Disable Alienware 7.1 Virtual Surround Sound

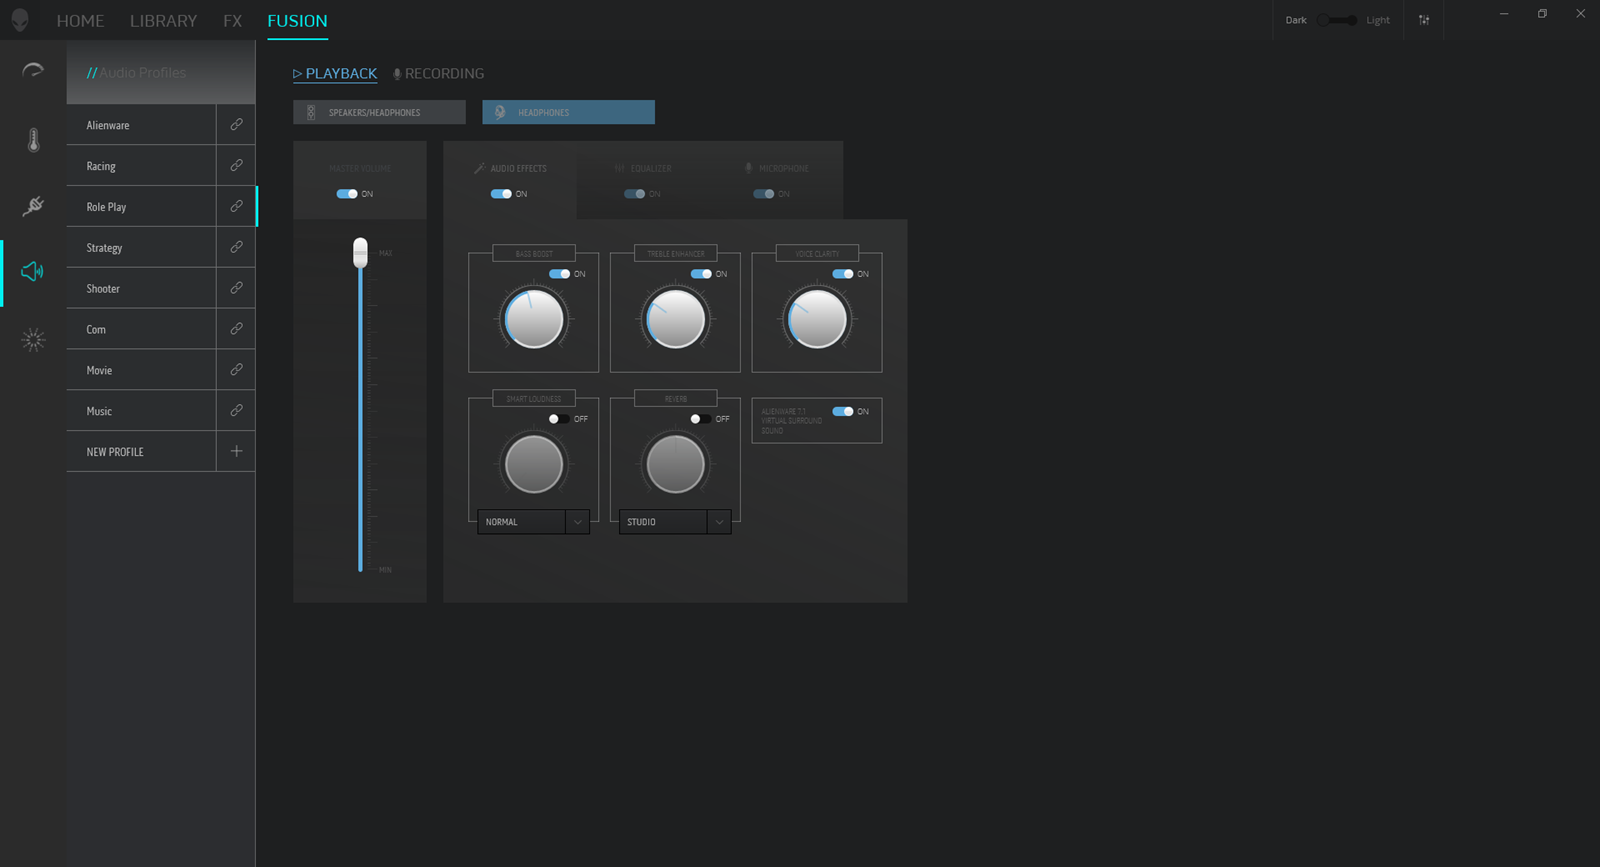[x=843, y=411]
